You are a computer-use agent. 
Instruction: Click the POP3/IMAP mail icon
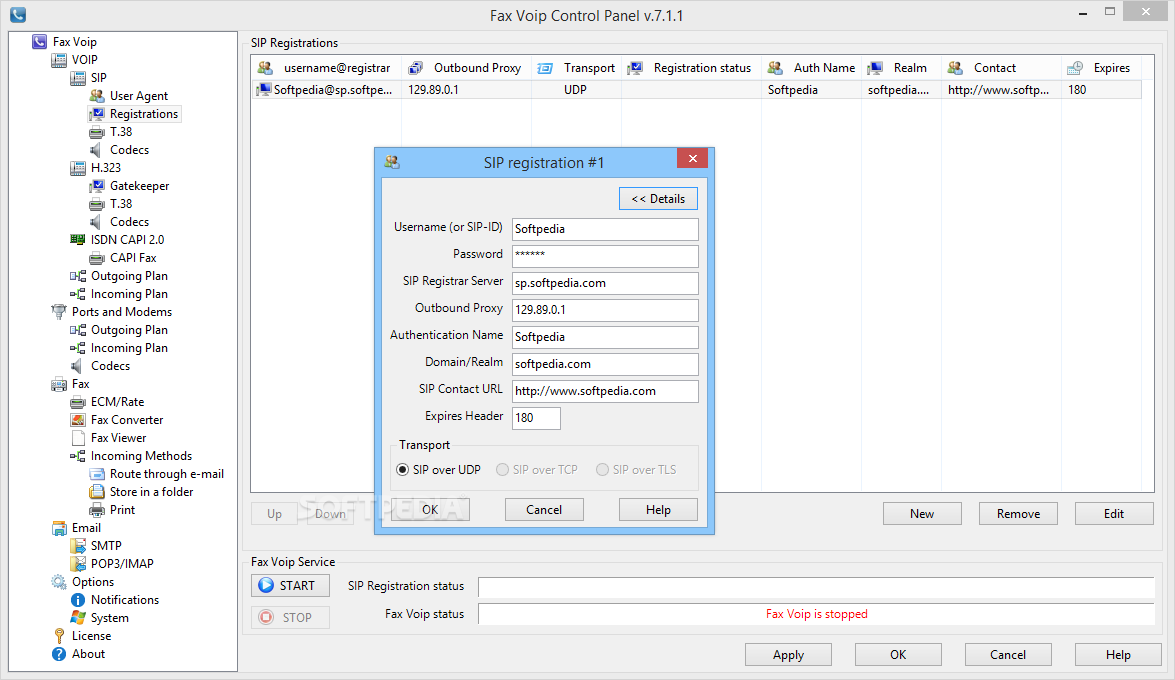pos(77,563)
